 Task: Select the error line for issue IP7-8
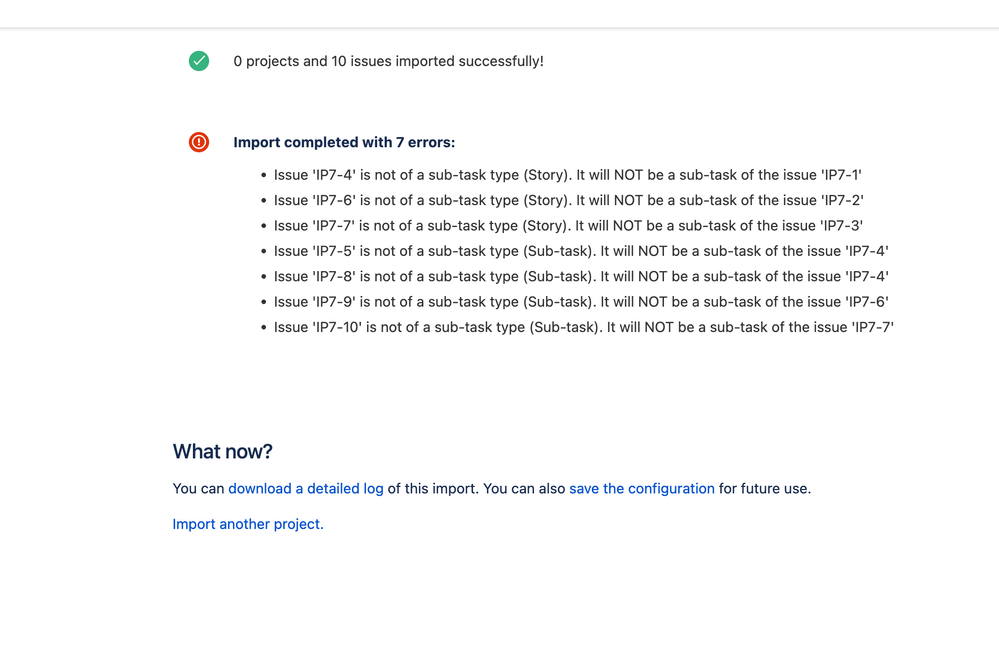click(x=581, y=277)
